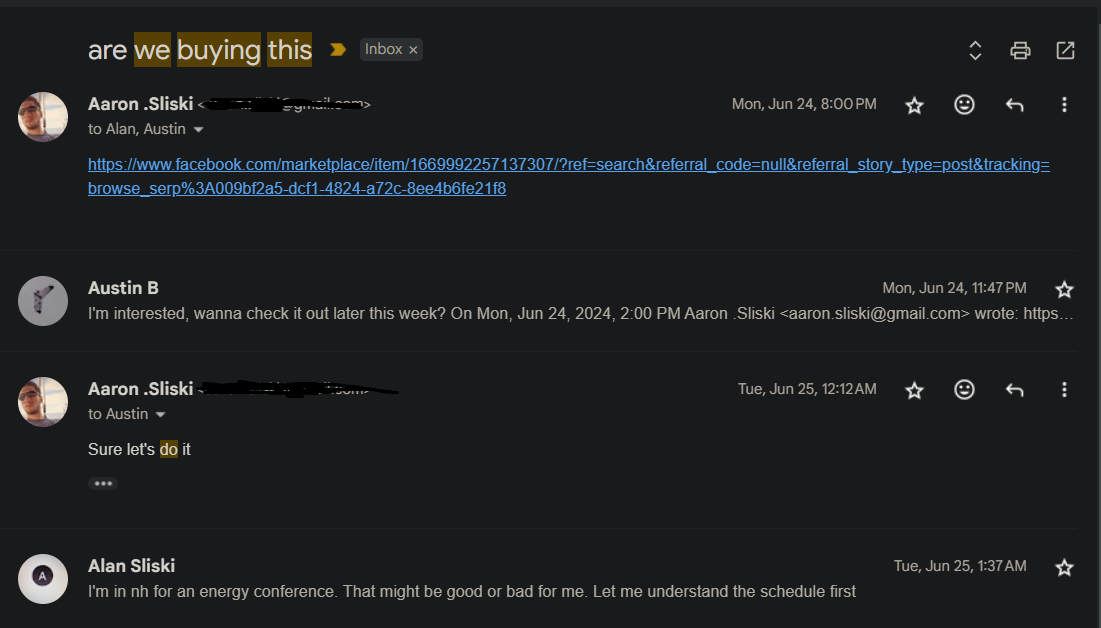Screen dimensions: 1101x628
Task: Add emoji reaction to Aaron's first message
Action: click(964, 105)
